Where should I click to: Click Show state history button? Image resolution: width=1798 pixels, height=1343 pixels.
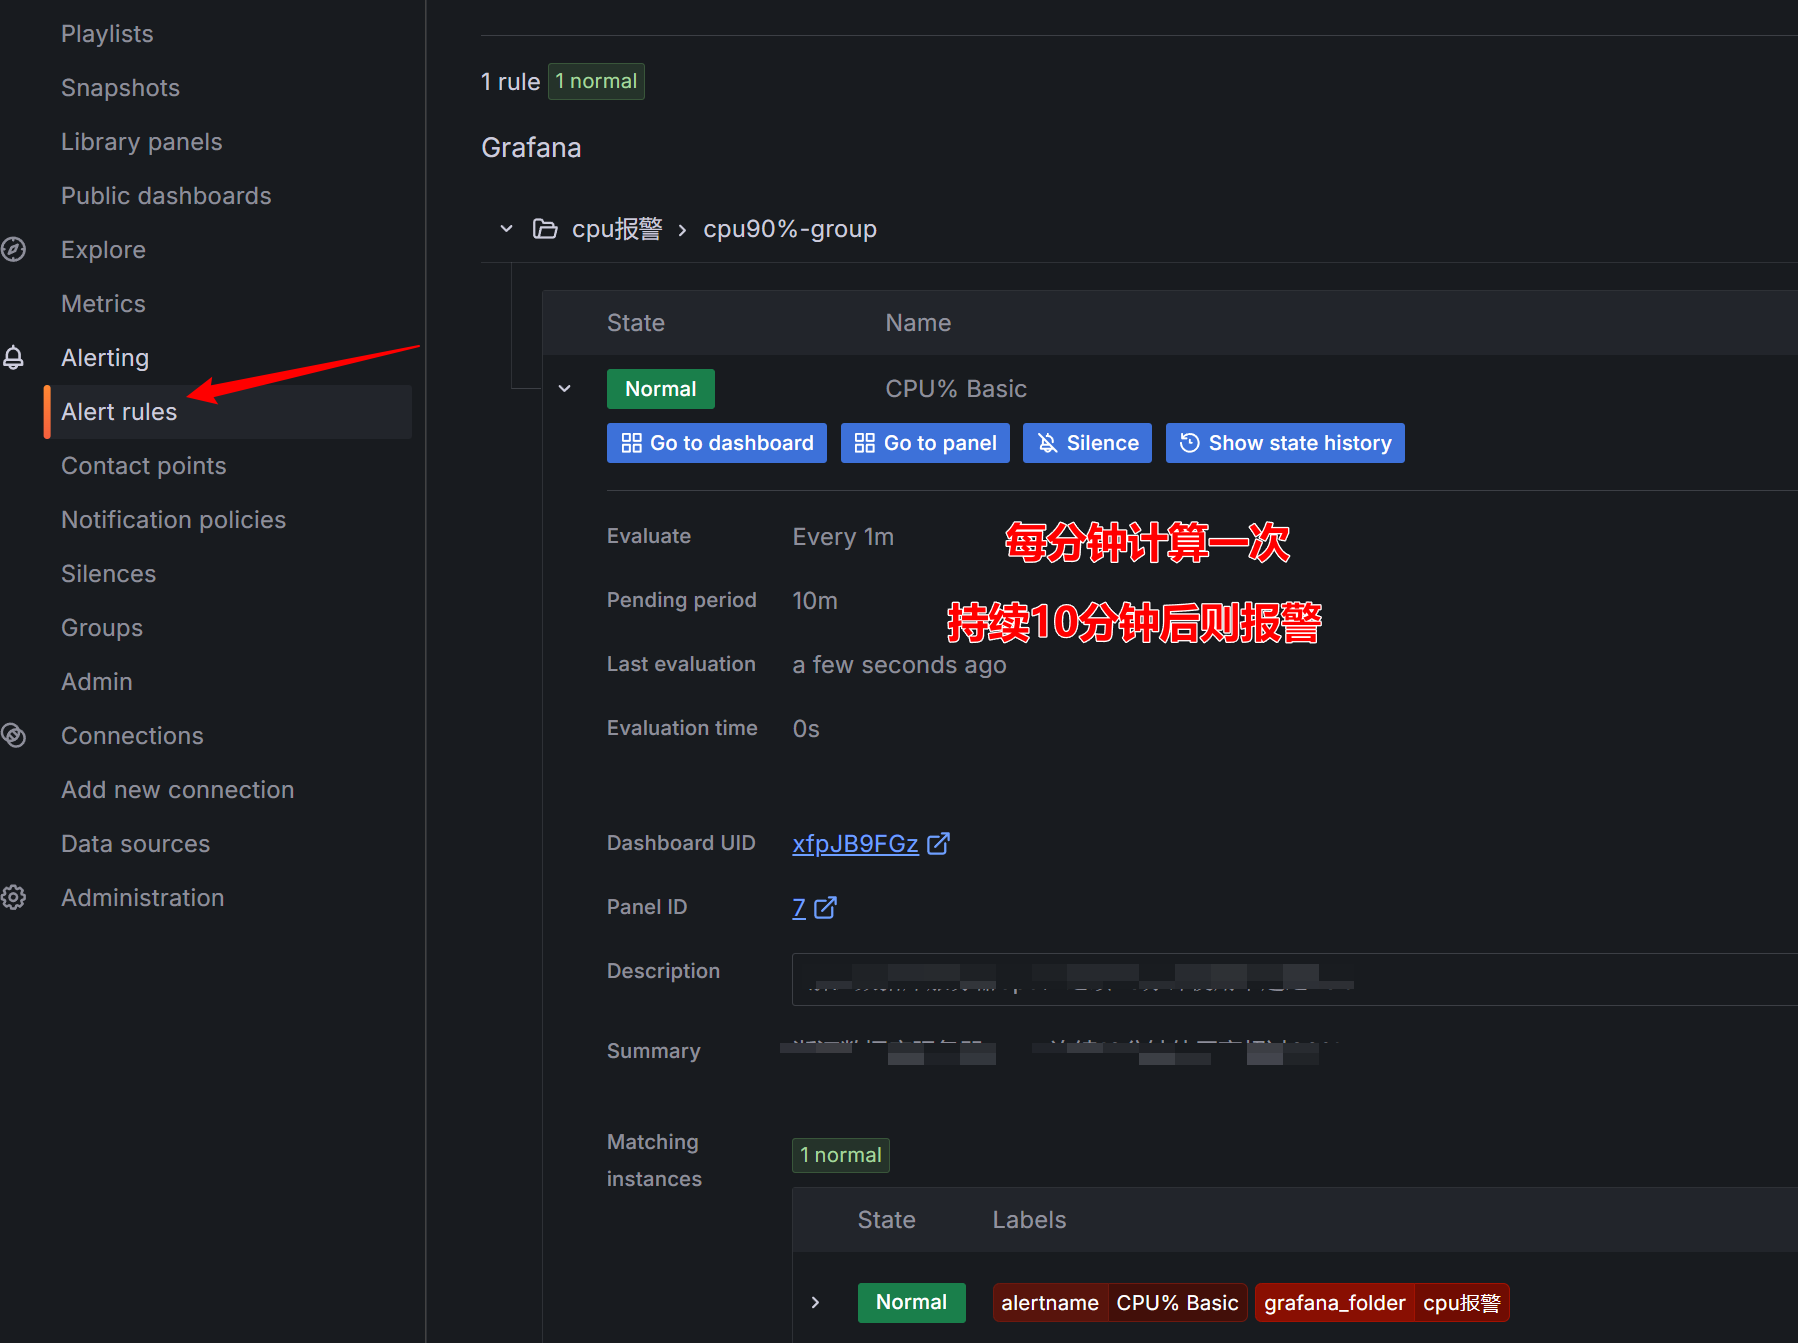coord(1285,443)
